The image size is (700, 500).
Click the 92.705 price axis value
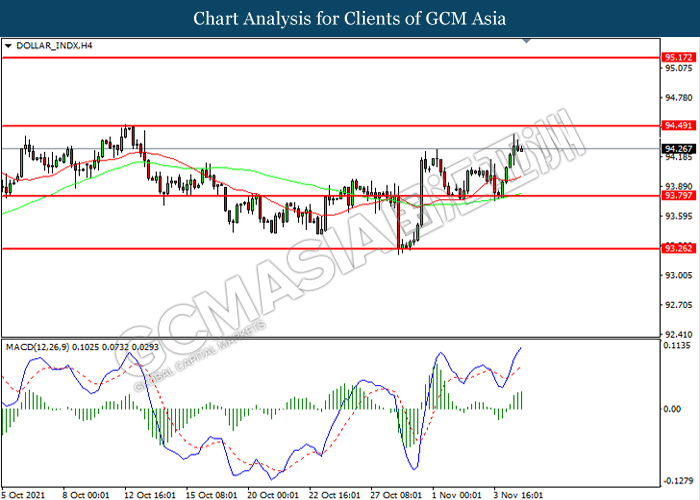tap(679, 305)
